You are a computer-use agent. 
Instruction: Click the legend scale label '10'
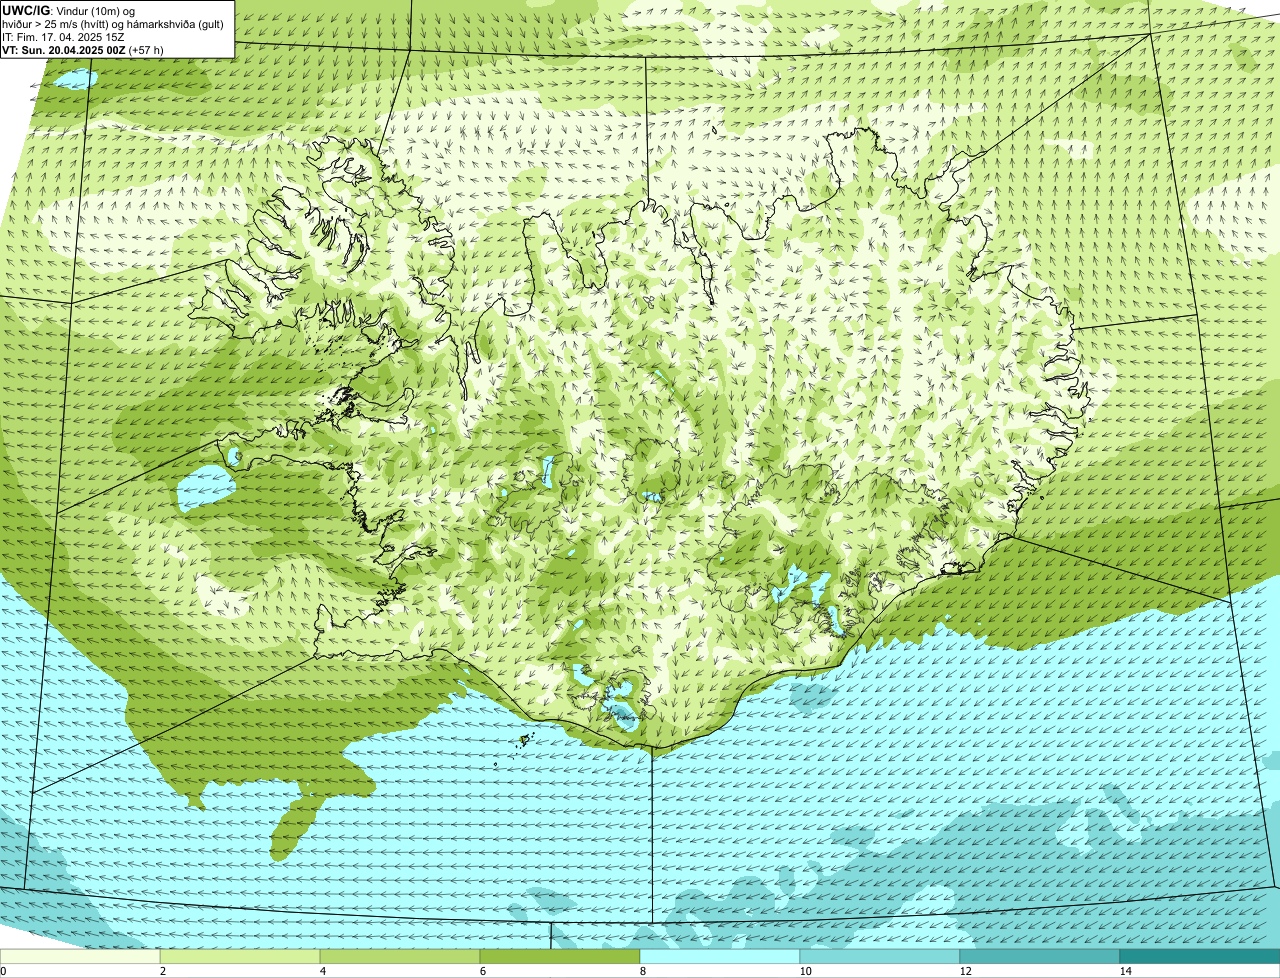[x=805, y=971]
